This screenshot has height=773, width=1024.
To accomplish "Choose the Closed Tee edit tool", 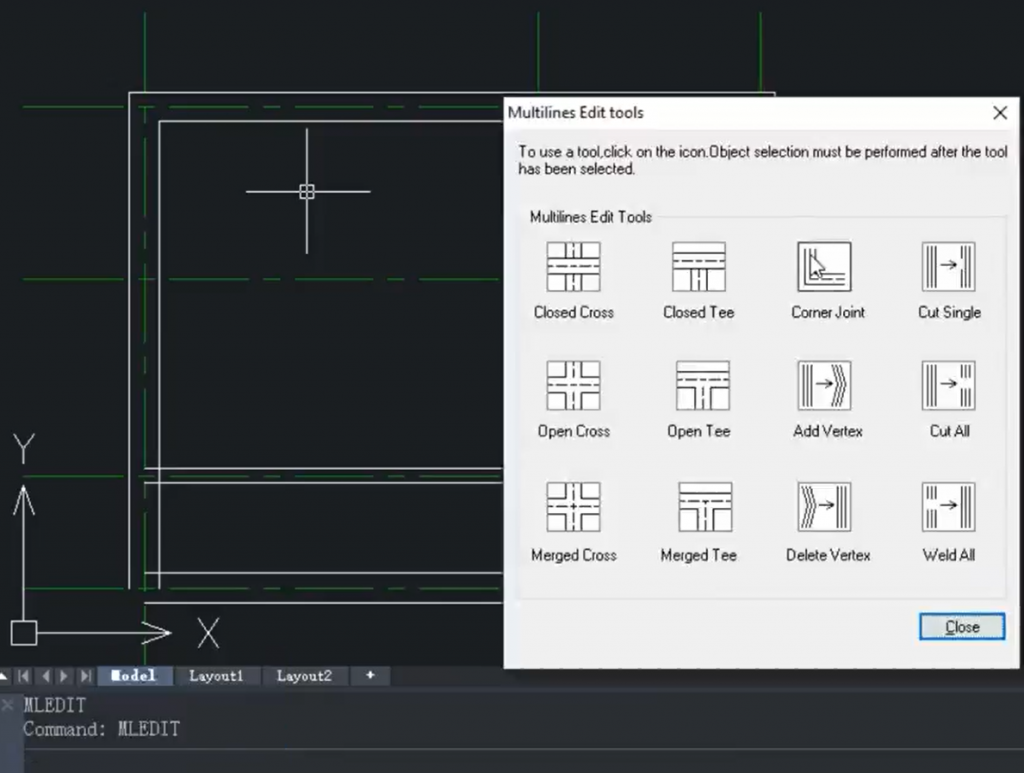I will click(x=698, y=267).
